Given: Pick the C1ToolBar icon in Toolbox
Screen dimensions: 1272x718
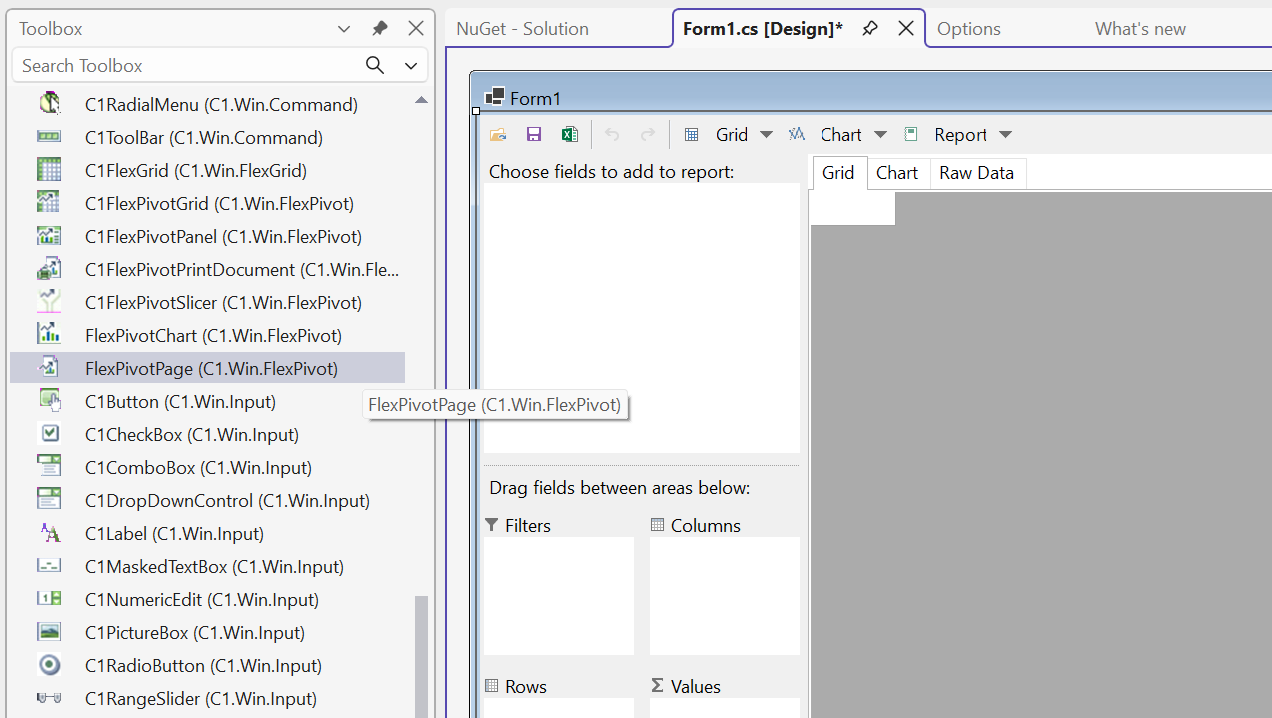Looking at the screenshot, I should (x=49, y=137).
